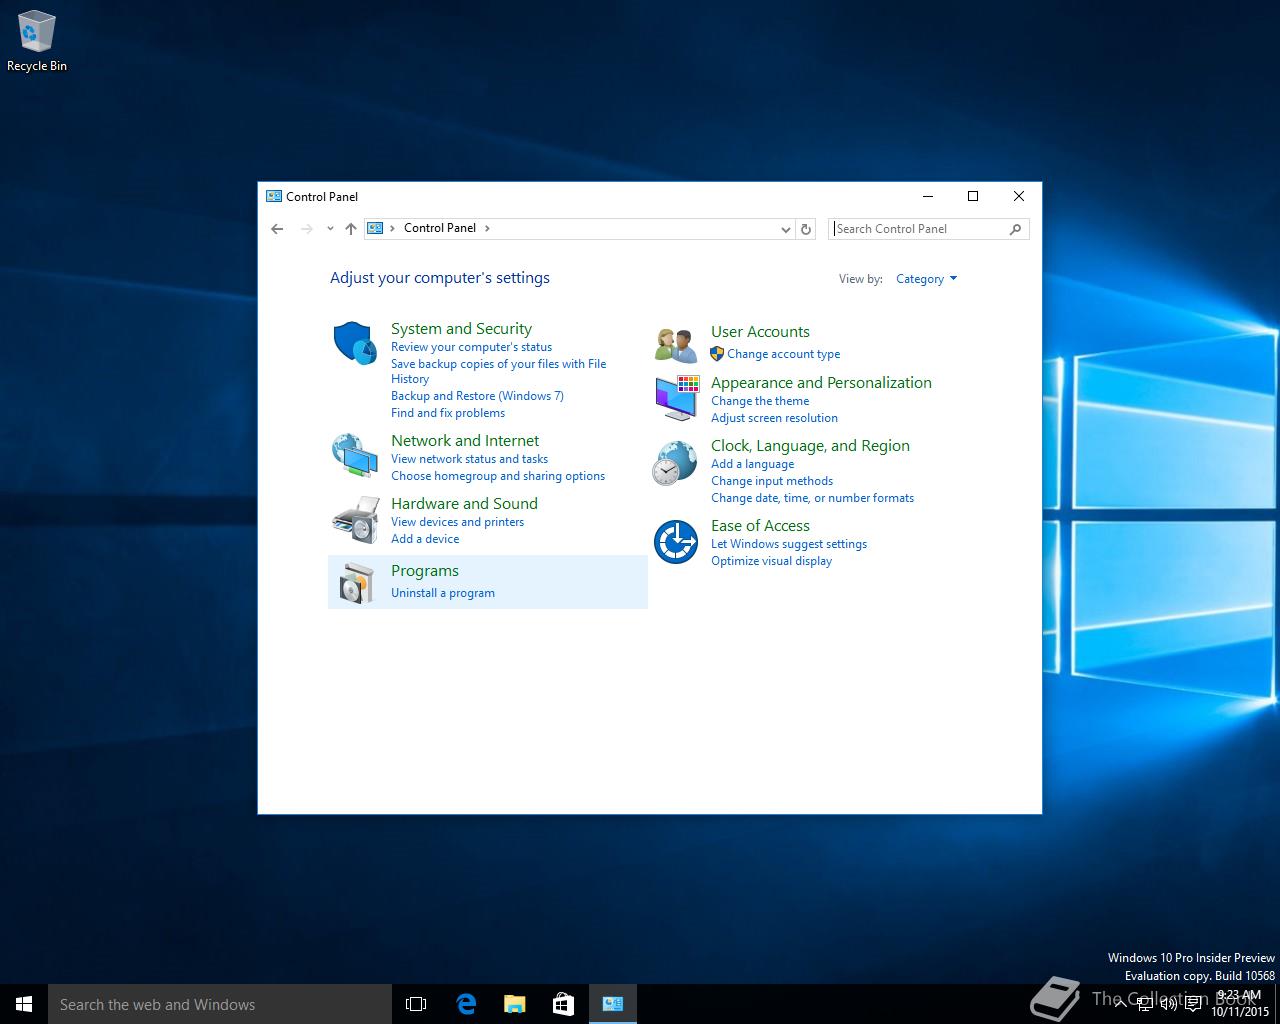Image resolution: width=1280 pixels, height=1024 pixels.
Task: Click System and Security heading
Action: [x=461, y=329]
